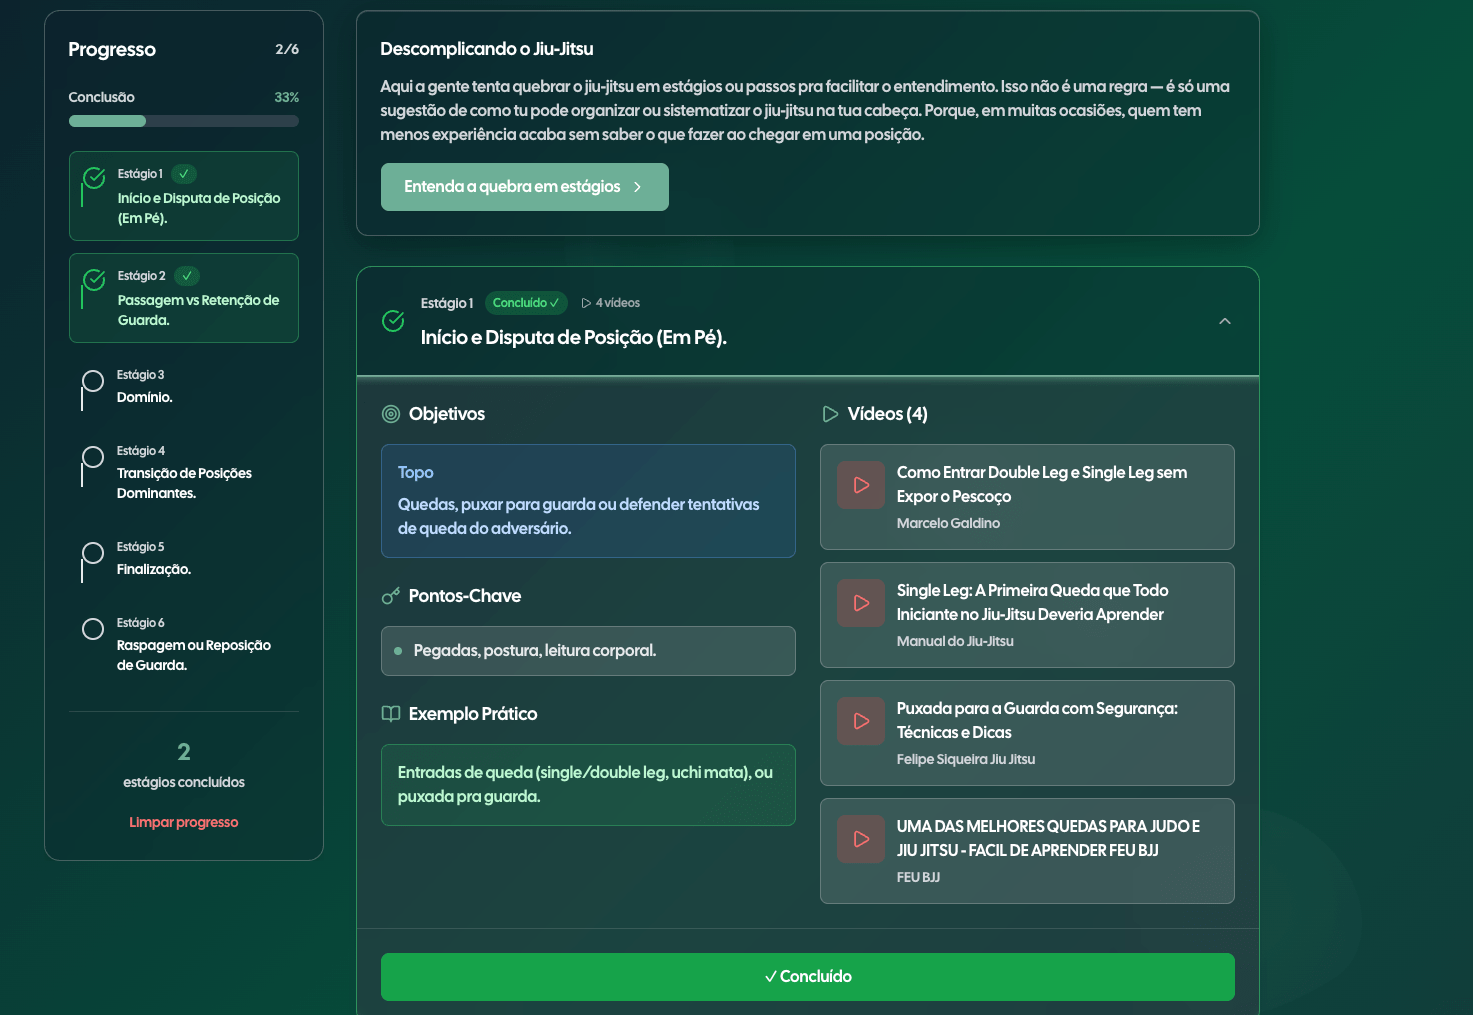Viewport: 1473px width, 1015px height.
Task: Expand Entenda a quebra em estágios
Action: [524, 187]
